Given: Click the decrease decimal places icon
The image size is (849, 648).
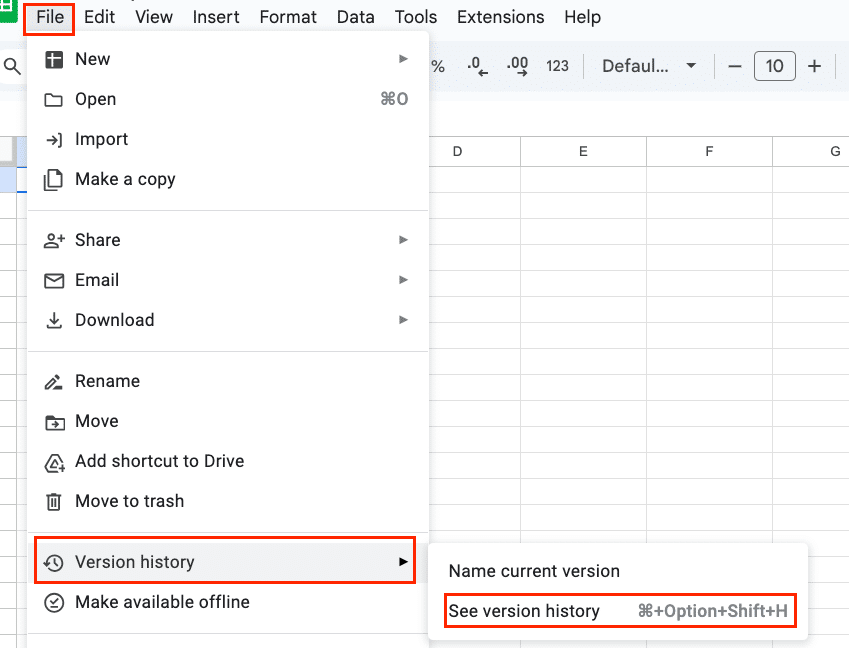Looking at the screenshot, I should click(478, 66).
